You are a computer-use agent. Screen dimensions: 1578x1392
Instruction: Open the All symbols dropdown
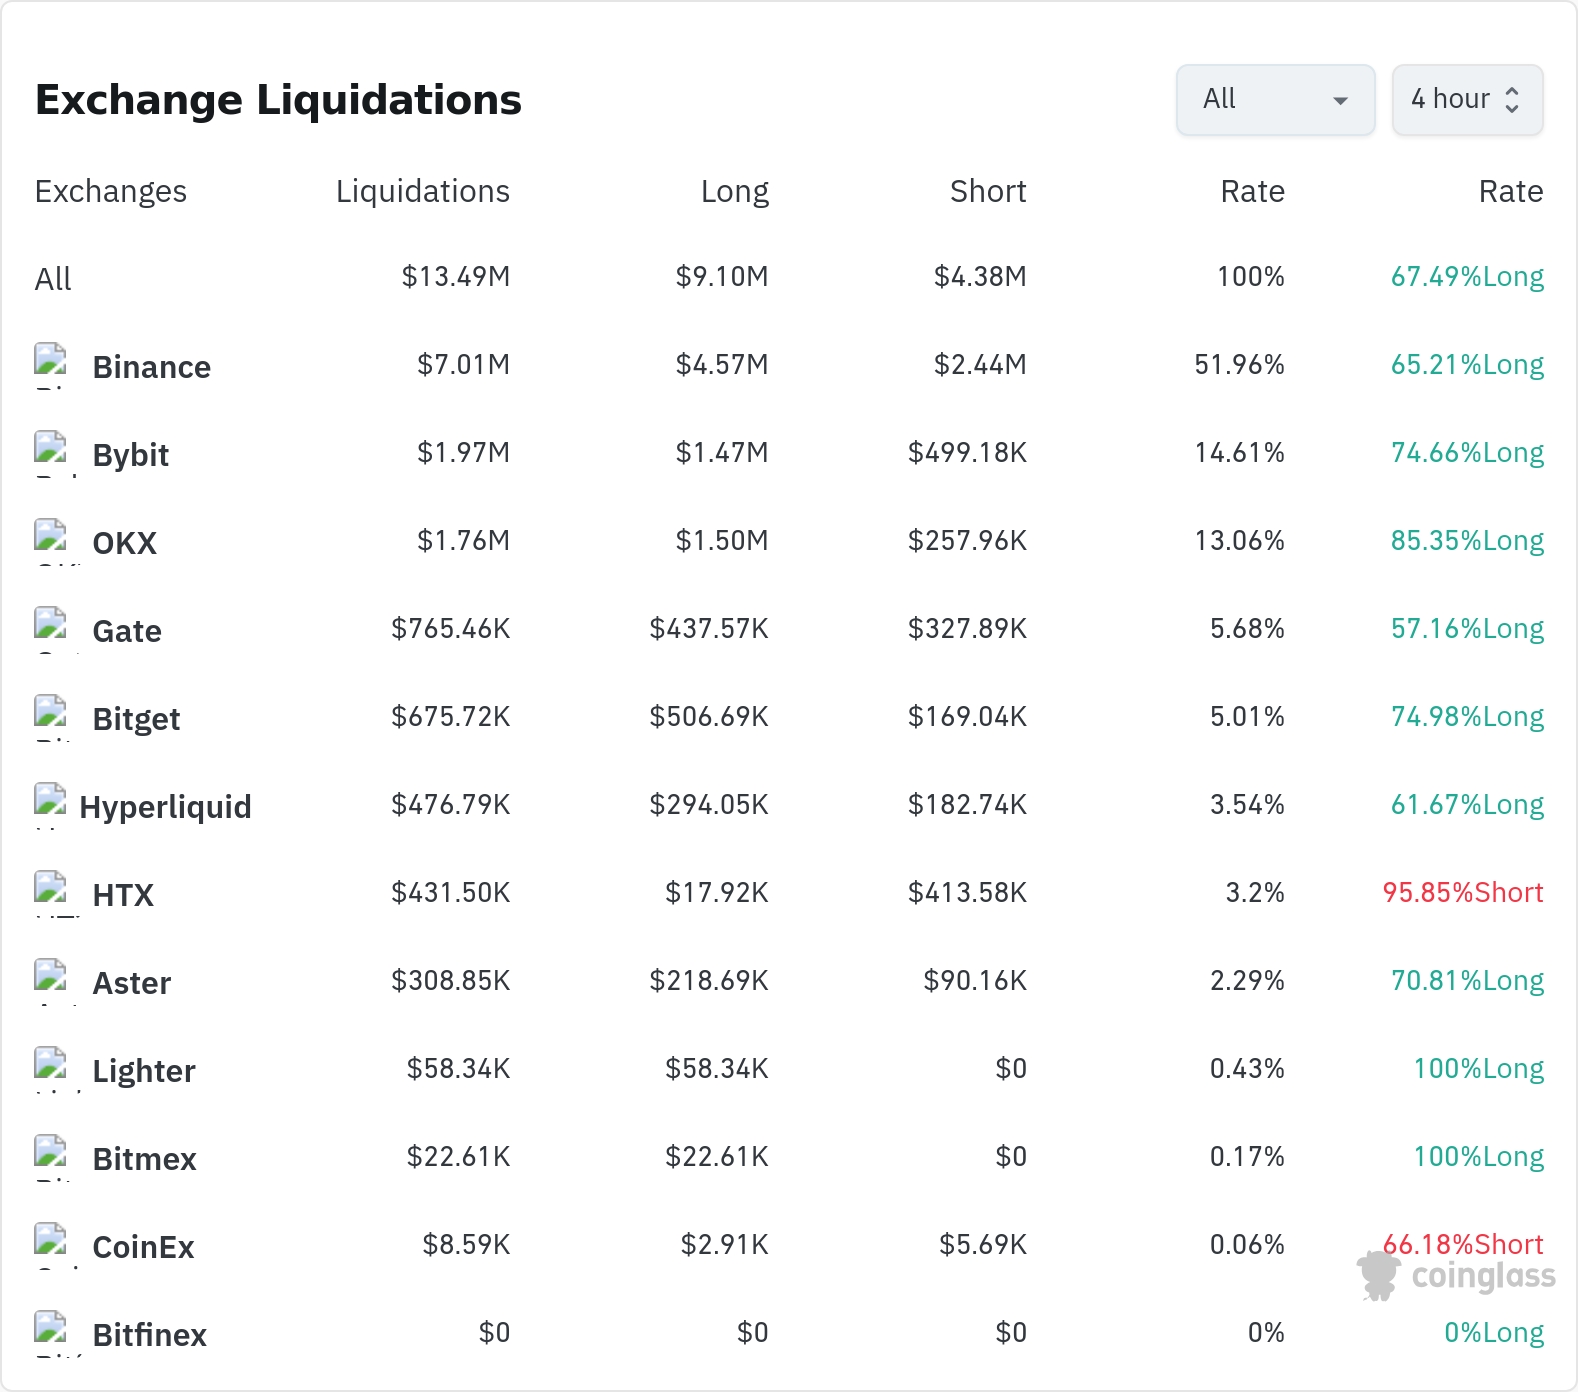click(1275, 100)
